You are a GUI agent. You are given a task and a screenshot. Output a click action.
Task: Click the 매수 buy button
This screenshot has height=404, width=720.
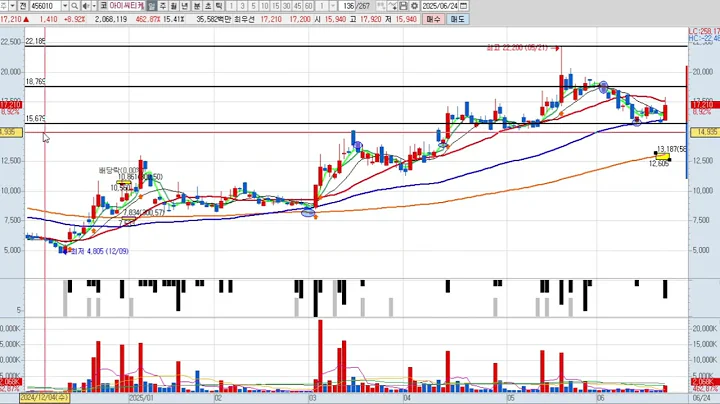click(x=433, y=19)
